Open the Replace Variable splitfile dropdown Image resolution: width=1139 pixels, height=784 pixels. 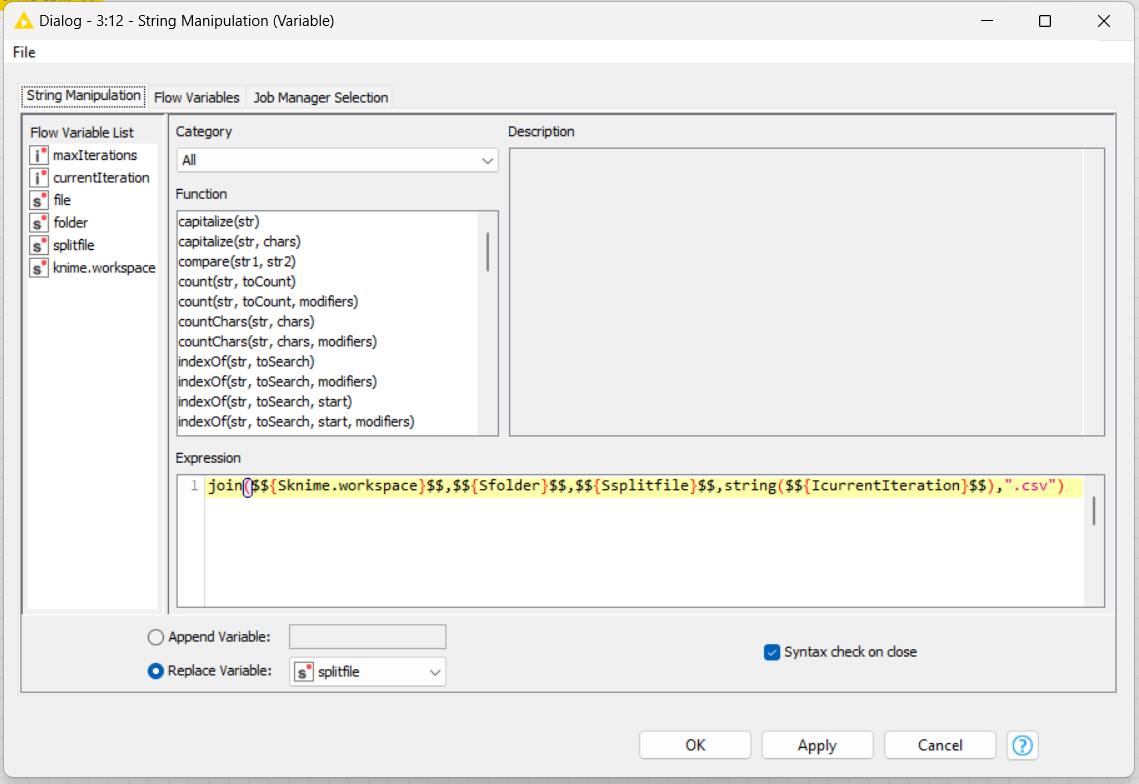point(368,672)
